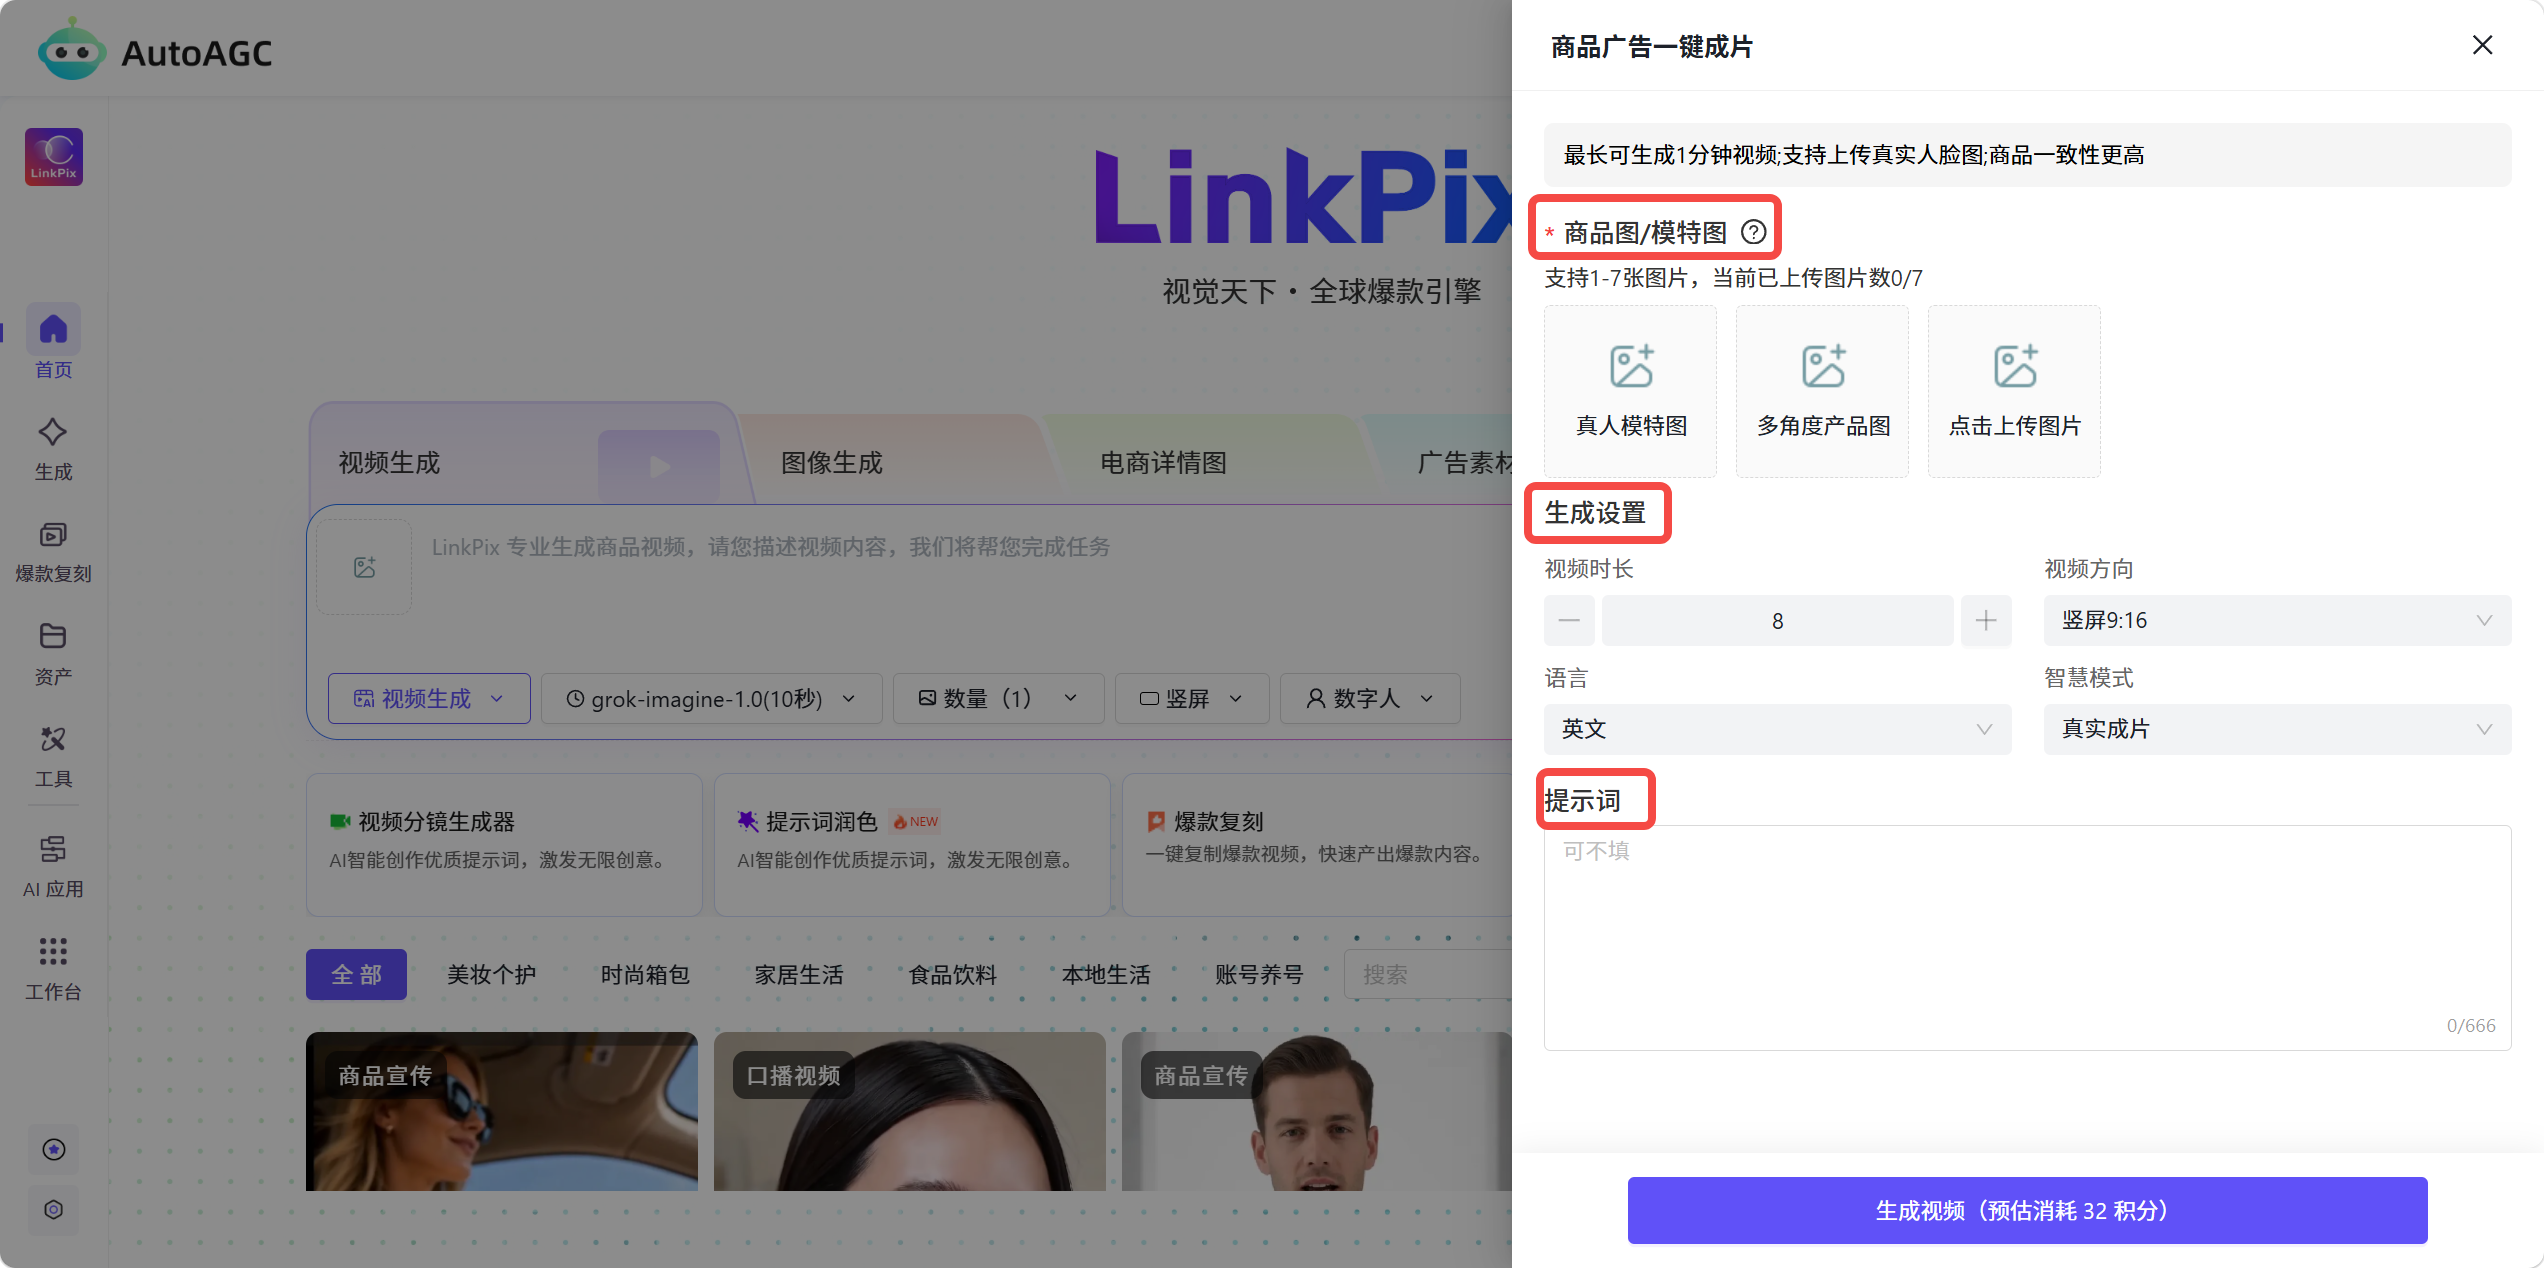Select the 全部 category filter

[x=356, y=974]
